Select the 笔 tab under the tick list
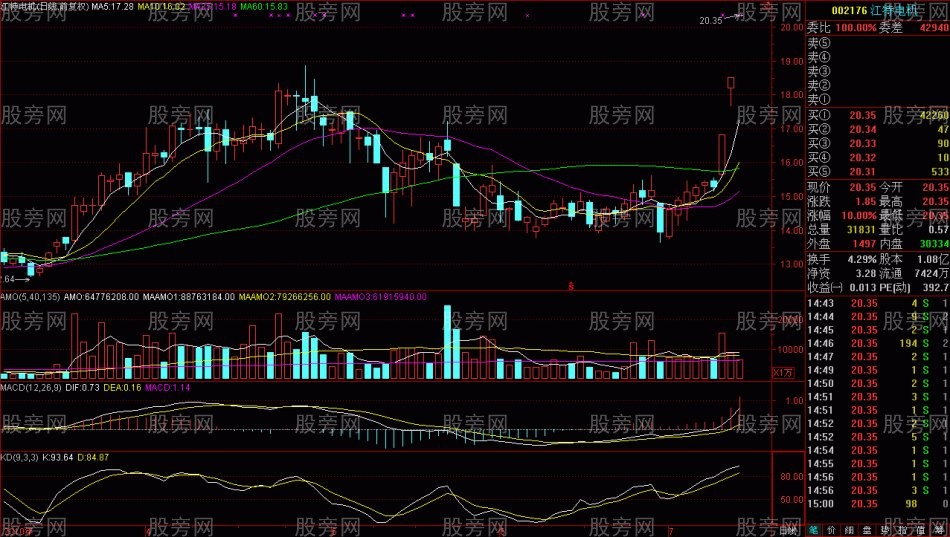This screenshot has height=537, width=950. click(x=813, y=530)
